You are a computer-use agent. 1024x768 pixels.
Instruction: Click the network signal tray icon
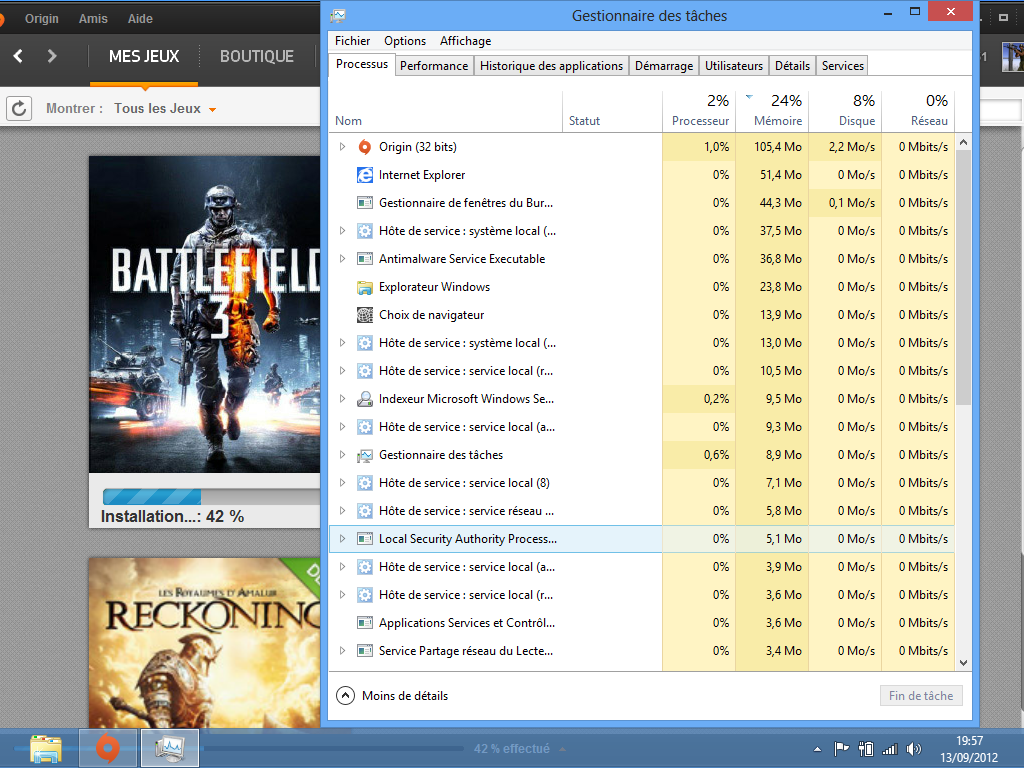tap(889, 749)
